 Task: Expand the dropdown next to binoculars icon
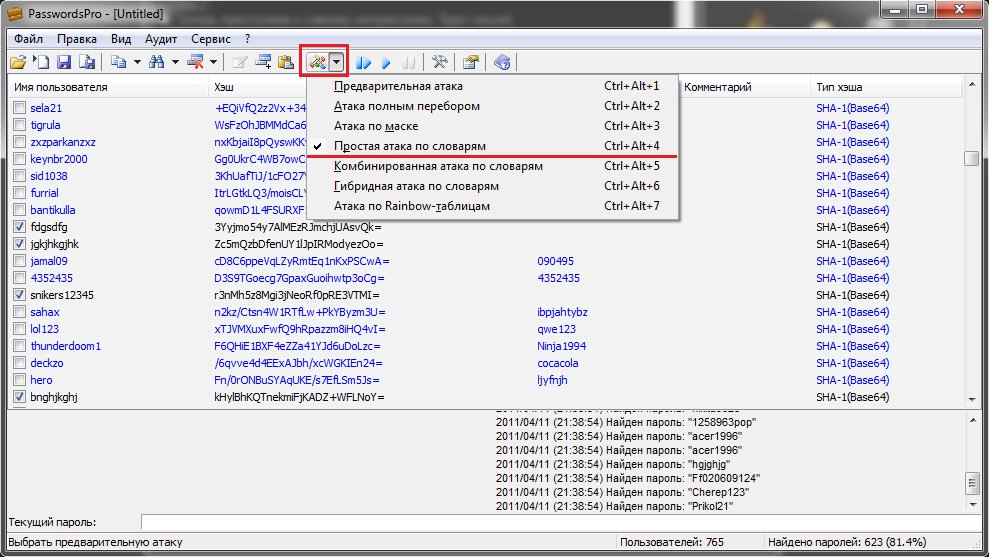pyautogui.click(x=175, y=63)
